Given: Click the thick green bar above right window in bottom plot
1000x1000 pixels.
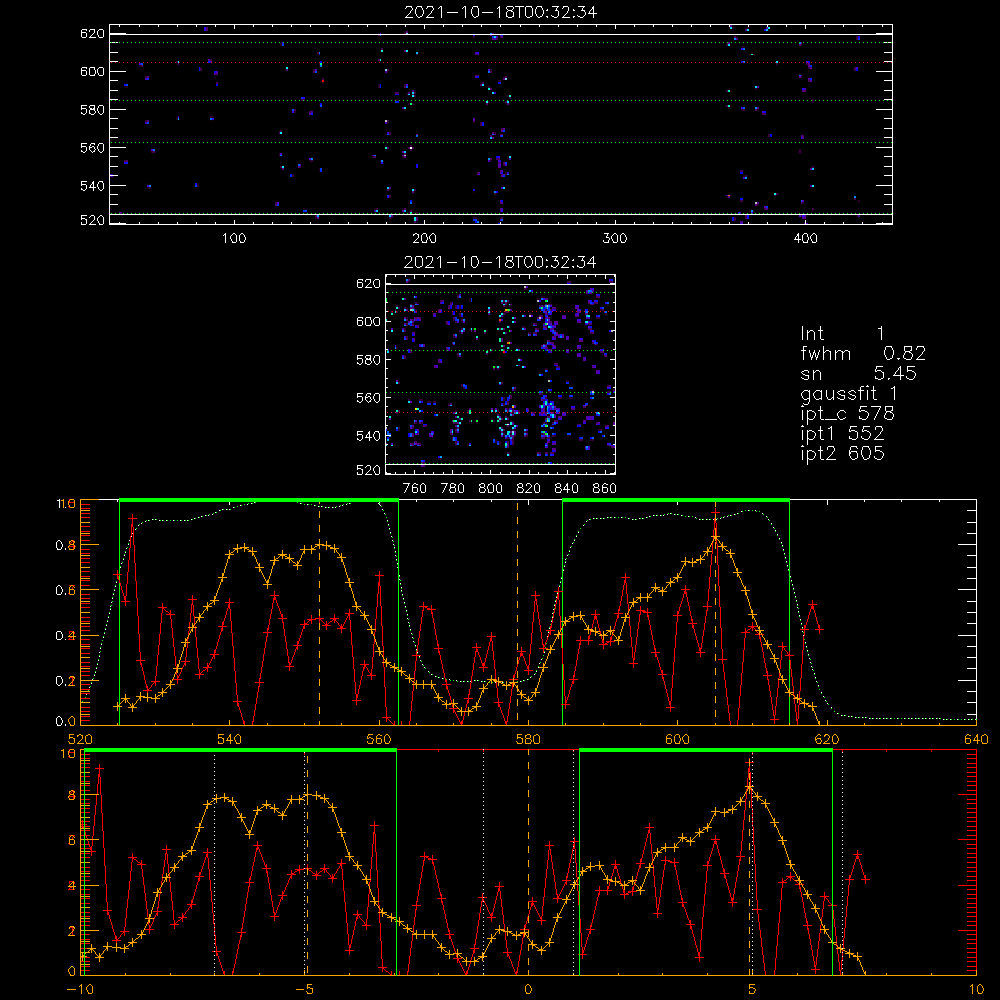Looking at the screenshot, I should click(x=705, y=751).
